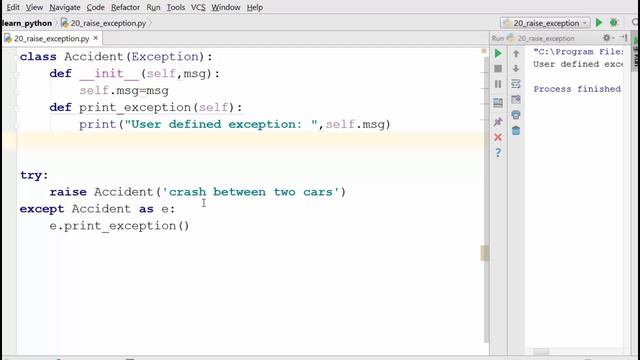Open the Edit menu
Viewport: 640px width, 360px height.
pyautogui.click(x=13, y=7)
